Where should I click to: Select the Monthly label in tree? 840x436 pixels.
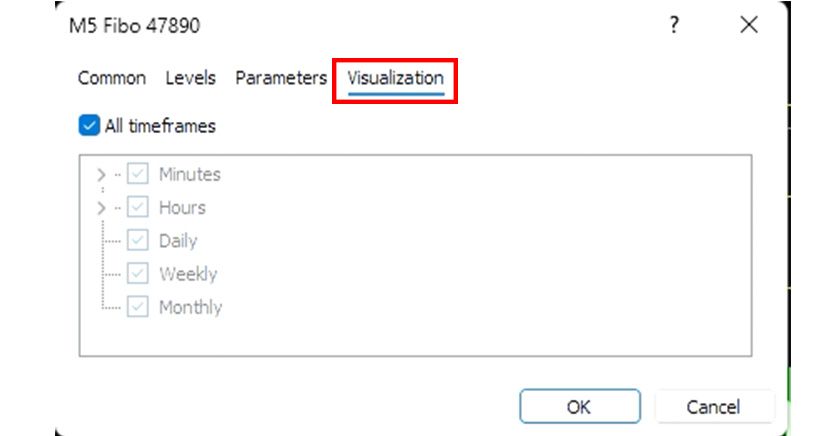(x=190, y=307)
